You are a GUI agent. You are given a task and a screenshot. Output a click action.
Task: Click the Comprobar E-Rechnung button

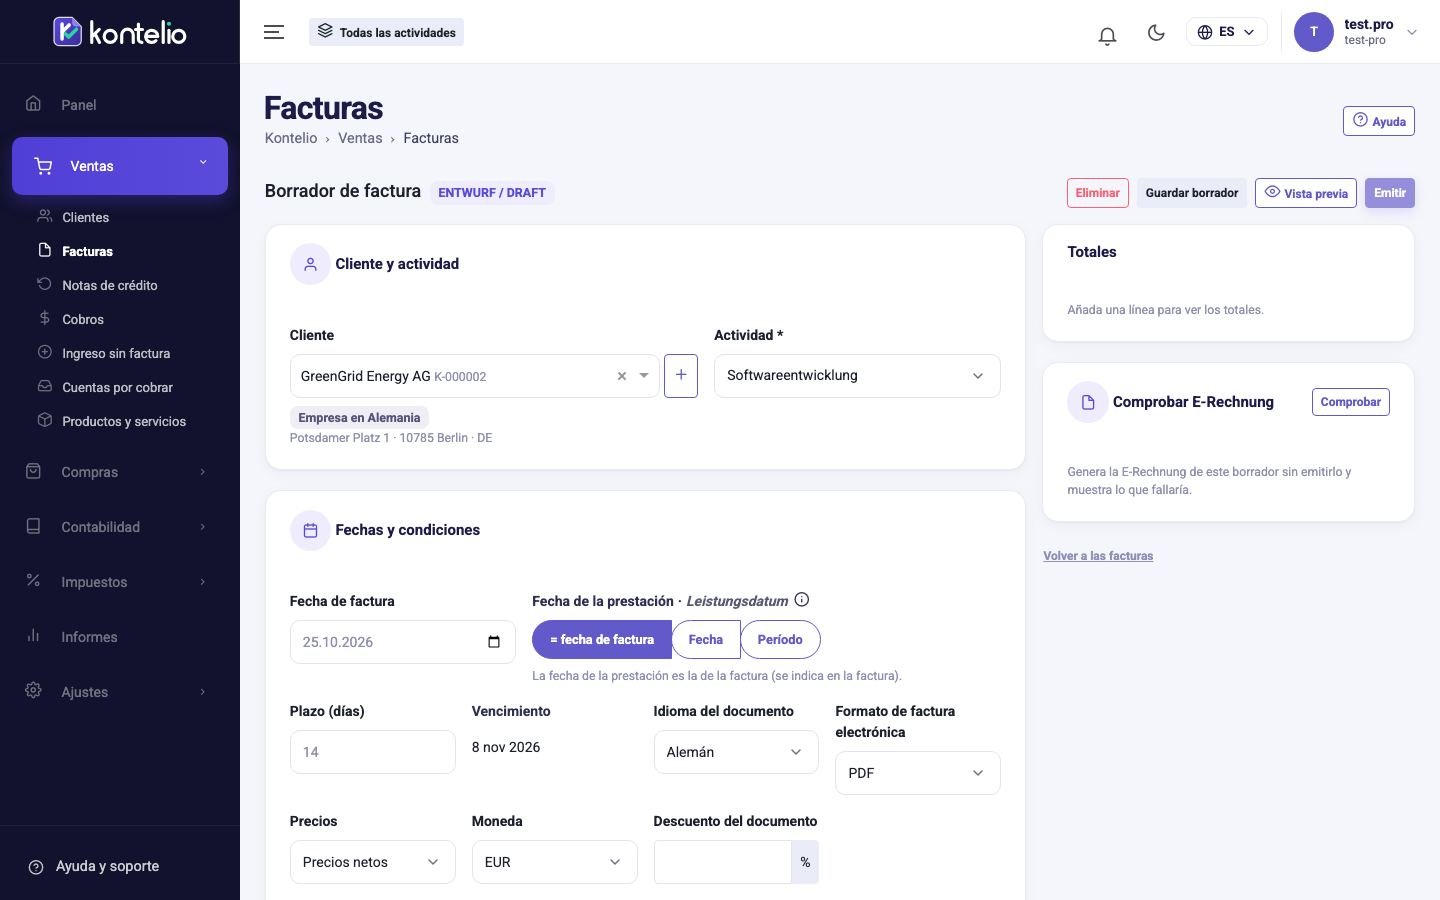pyautogui.click(x=1350, y=402)
